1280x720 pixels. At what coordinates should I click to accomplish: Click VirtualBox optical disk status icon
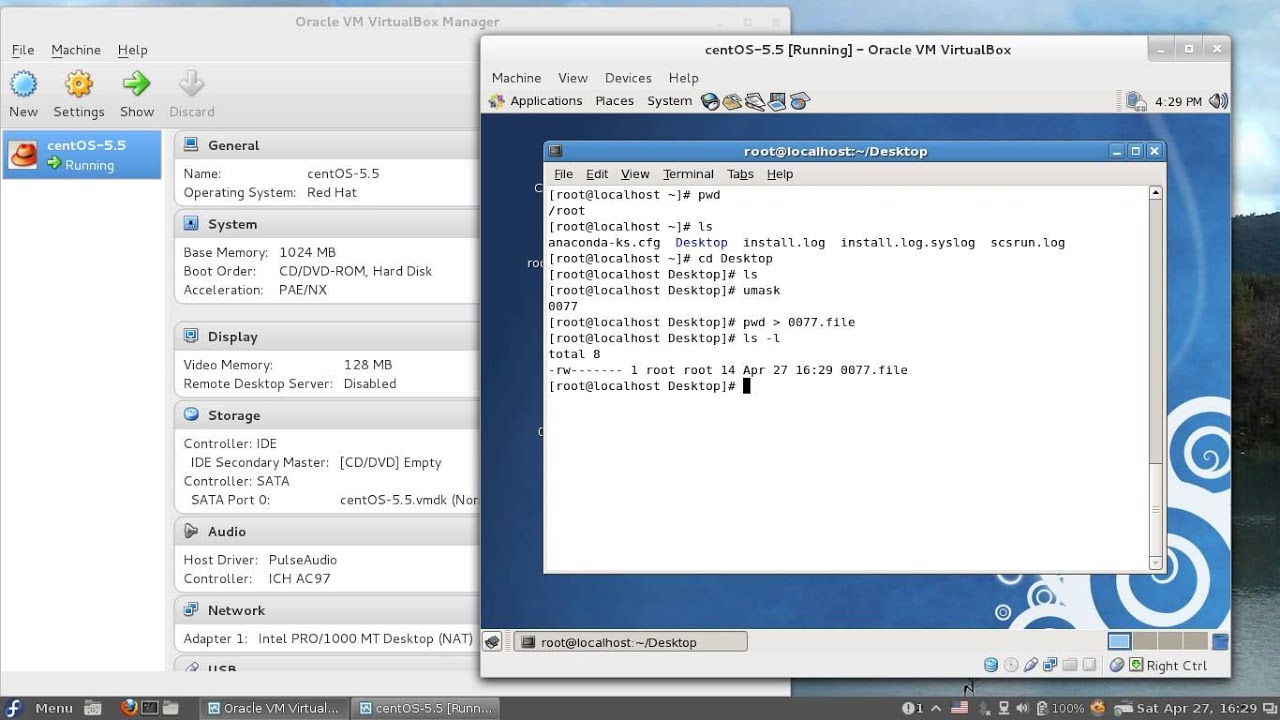coord(1011,665)
